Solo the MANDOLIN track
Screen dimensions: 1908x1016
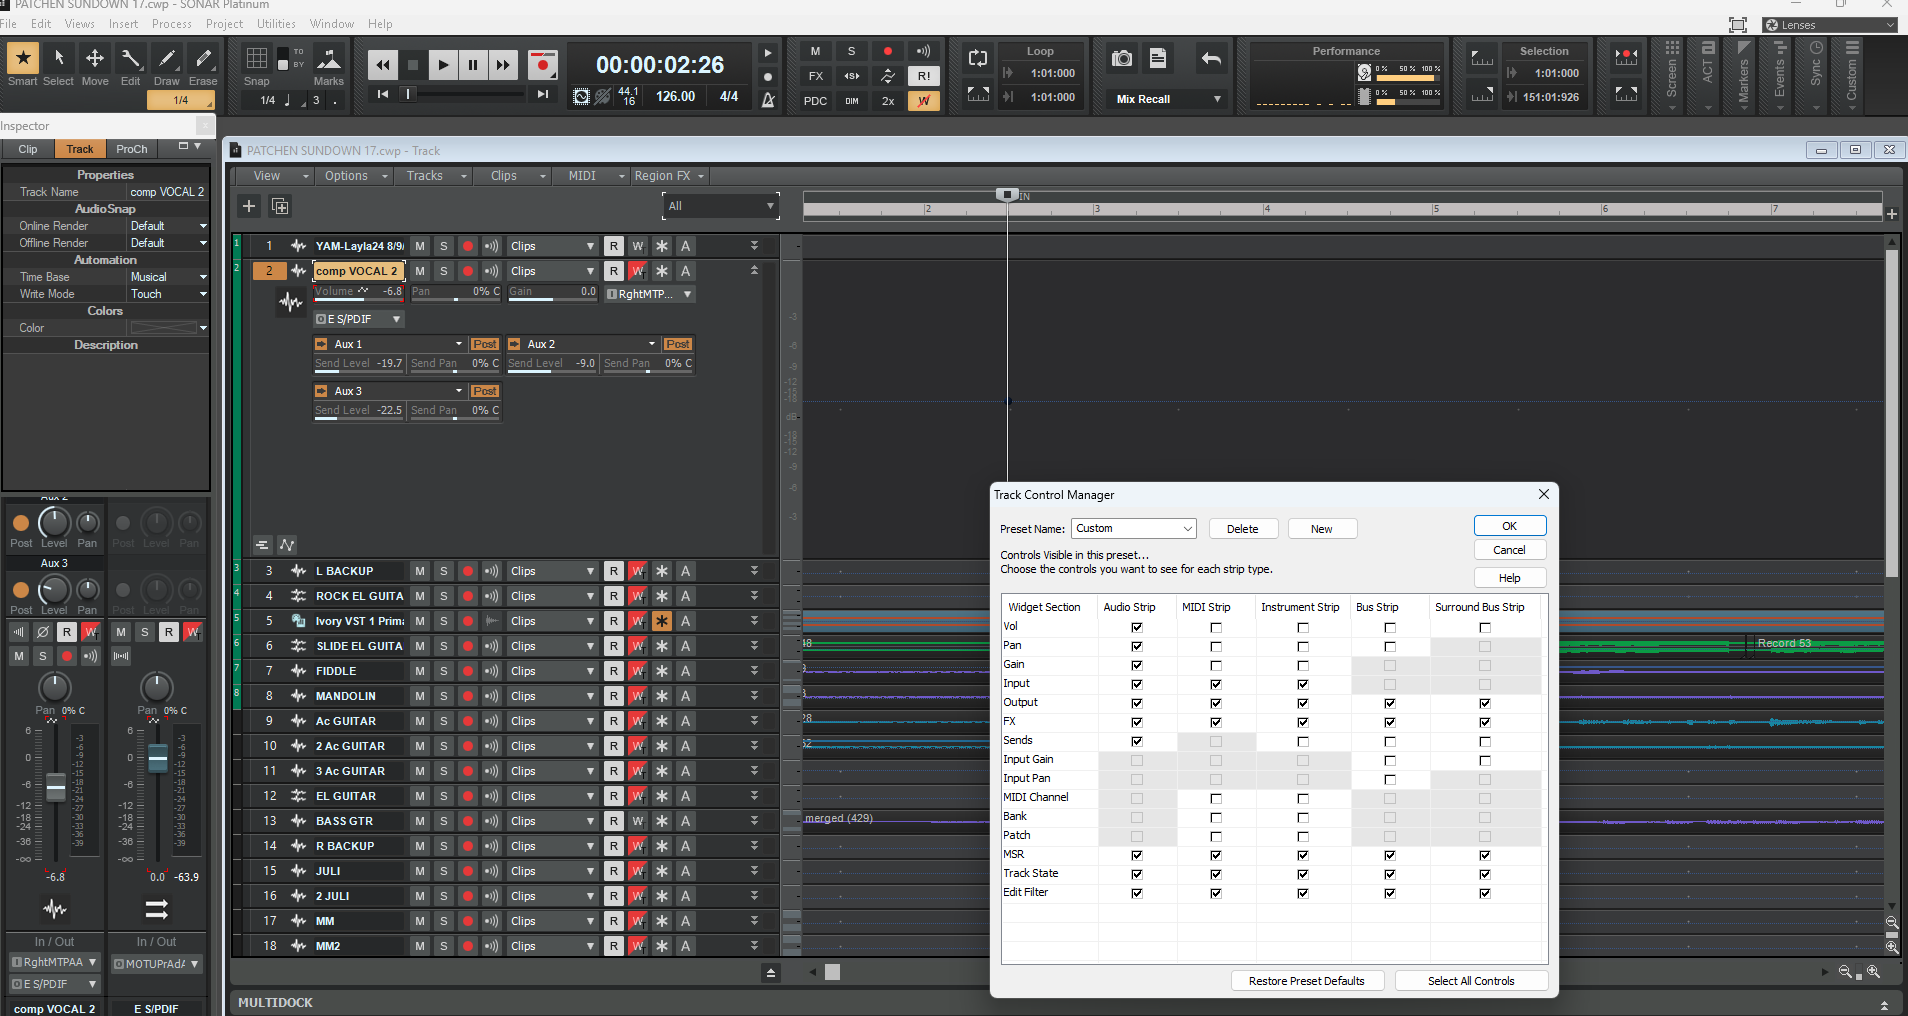(x=444, y=696)
